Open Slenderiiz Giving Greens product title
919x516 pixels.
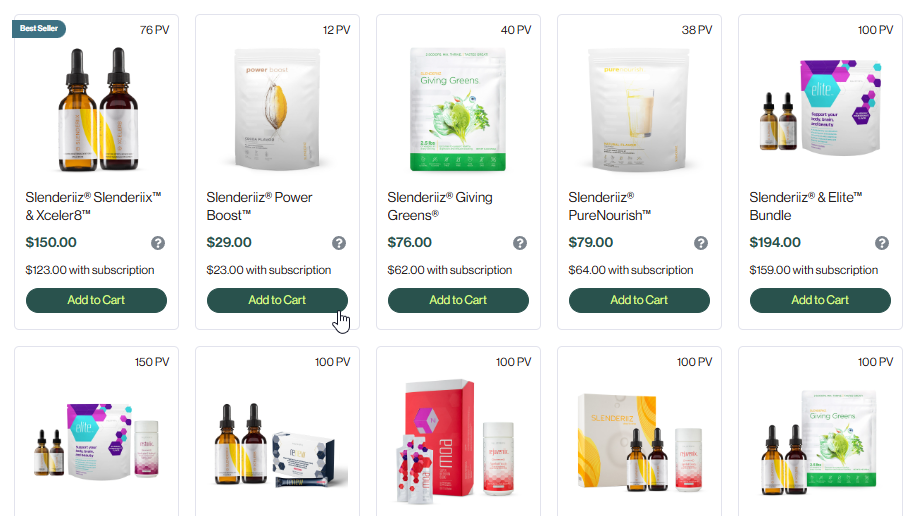click(440, 206)
